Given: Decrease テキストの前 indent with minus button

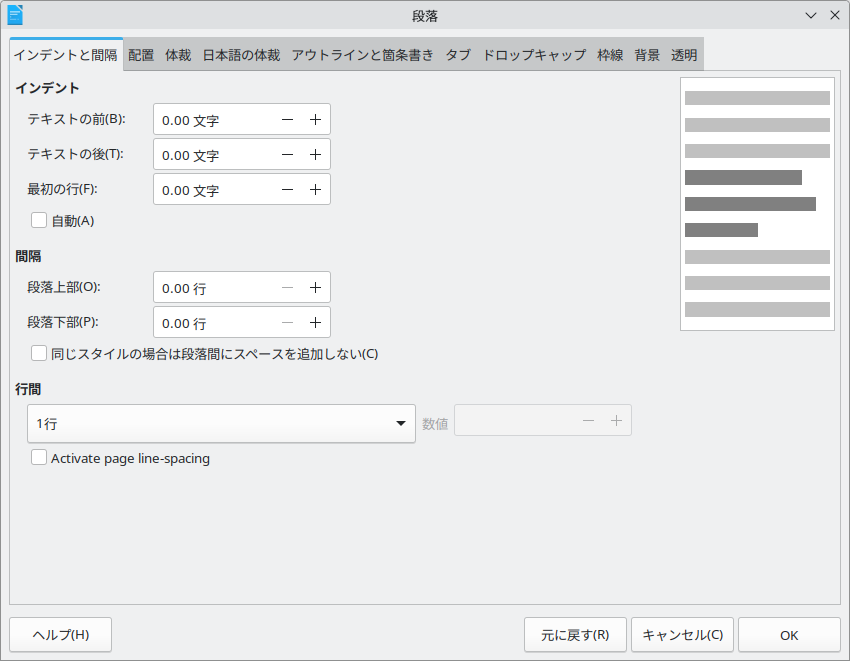Looking at the screenshot, I should point(287,120).
